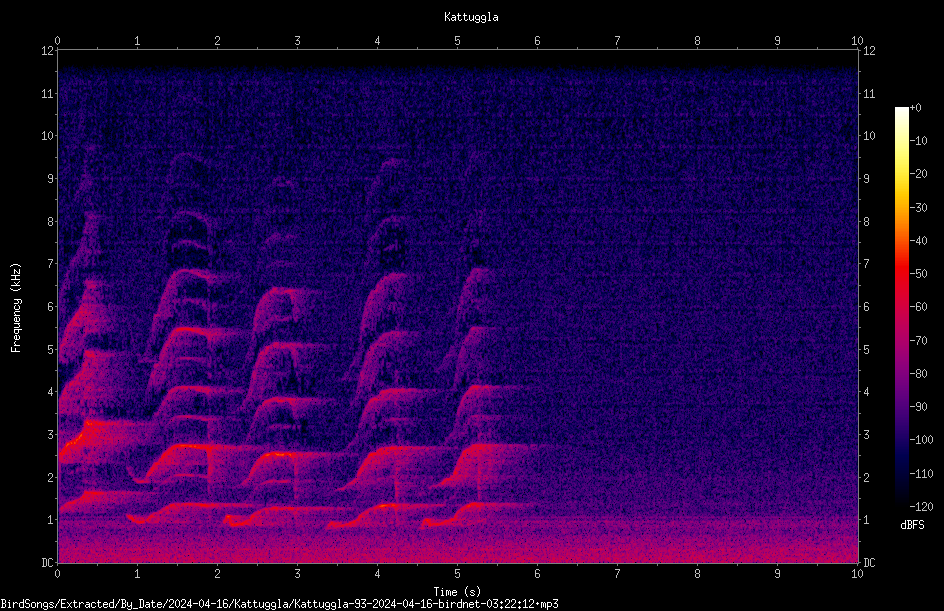Click the 7 second mark on the top time axis

click(x=617, y=40)
